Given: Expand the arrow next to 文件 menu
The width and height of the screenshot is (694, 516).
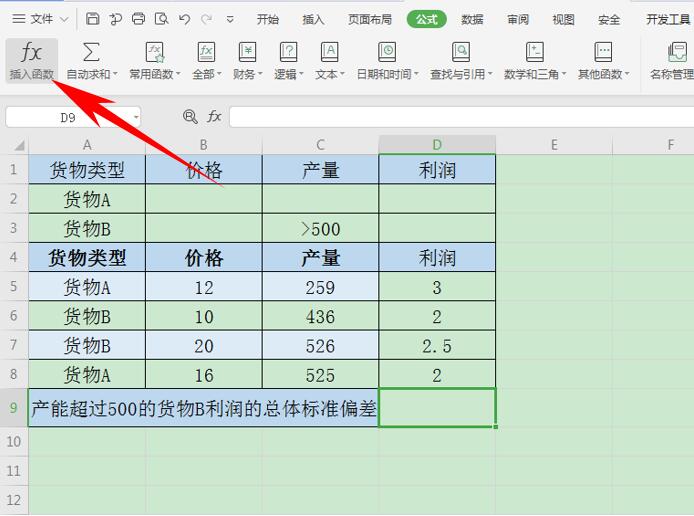Looking at the screenshot, I should tap(64, 19).
